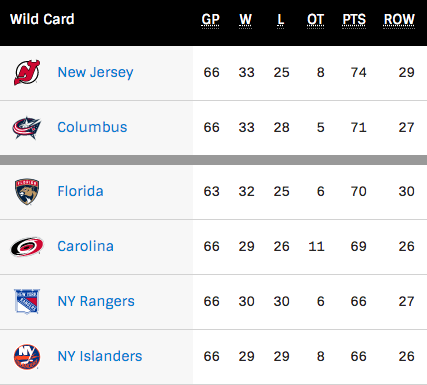Open the New Jersey team link
The height and width of the screenshot is (385, 427).
point(95,72)
